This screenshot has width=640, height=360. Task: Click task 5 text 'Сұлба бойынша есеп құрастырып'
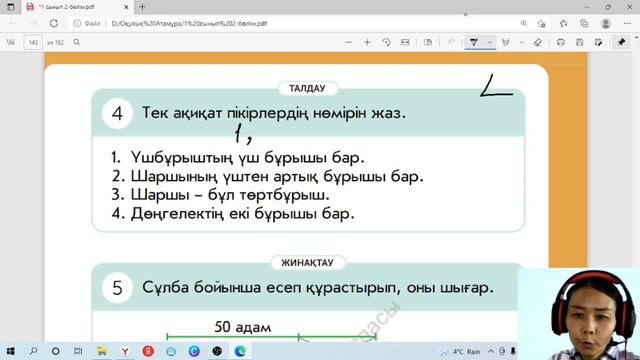(x=269, y=287)
